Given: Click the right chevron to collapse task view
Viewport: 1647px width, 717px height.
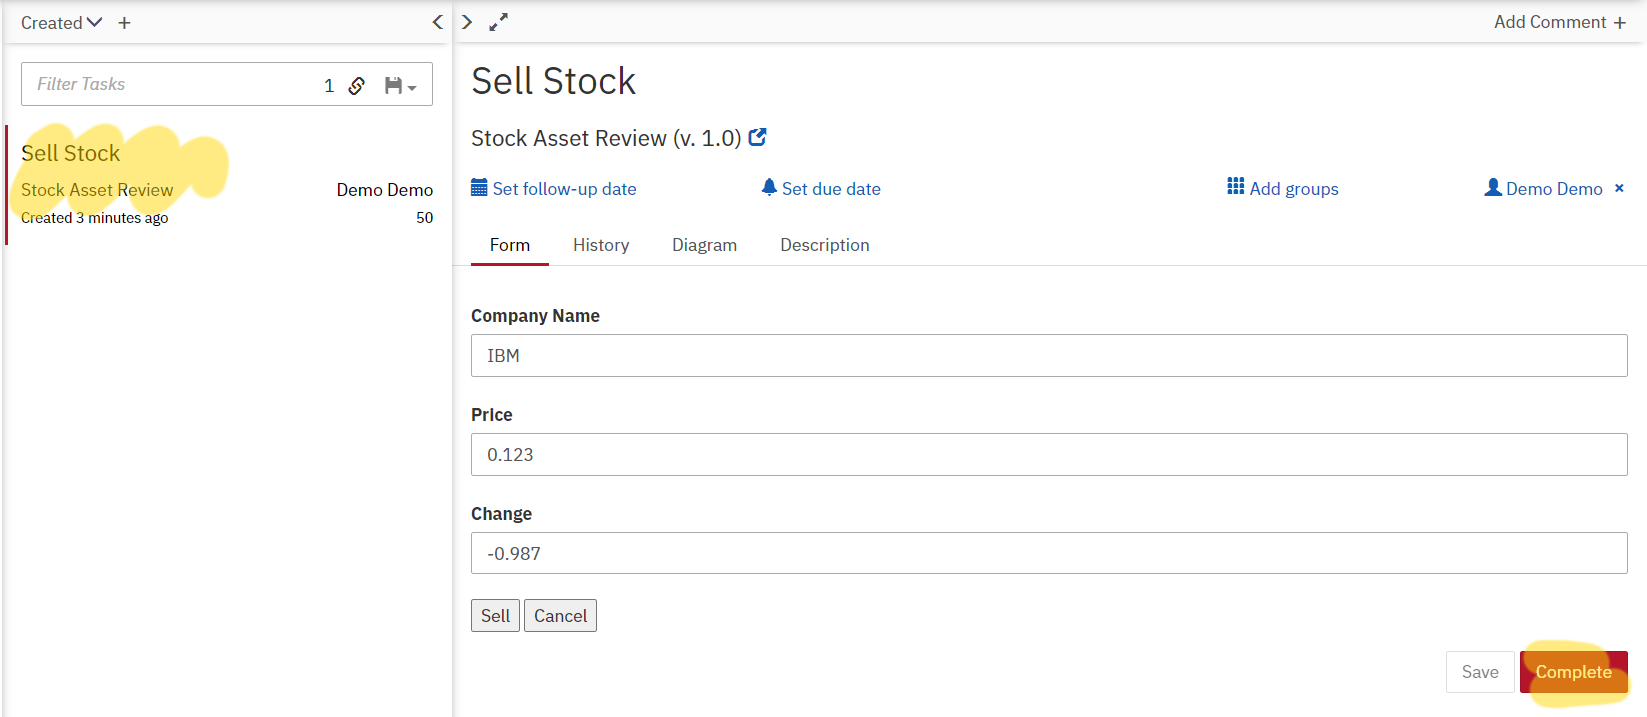Looking at the screenshot, I should click(467, 22).
